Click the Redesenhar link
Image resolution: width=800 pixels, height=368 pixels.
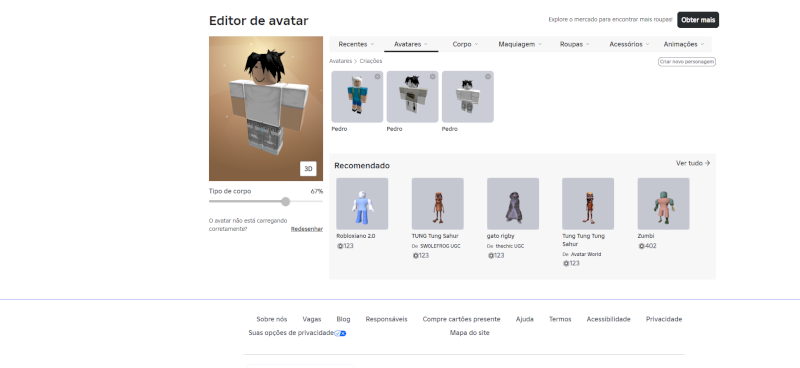307,229
